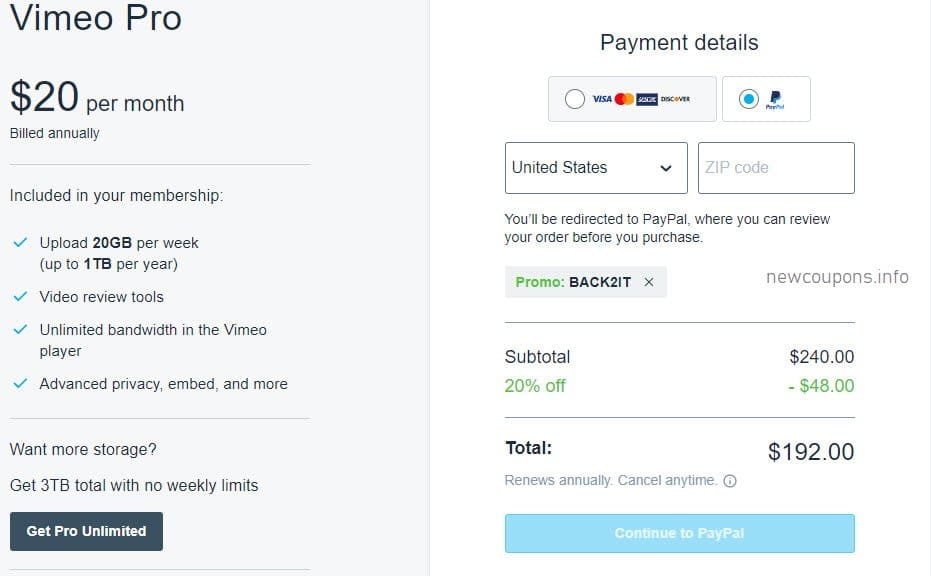Click the PayPal logo icon
Viewport: 931px width, 576px height.
point(775,99)
